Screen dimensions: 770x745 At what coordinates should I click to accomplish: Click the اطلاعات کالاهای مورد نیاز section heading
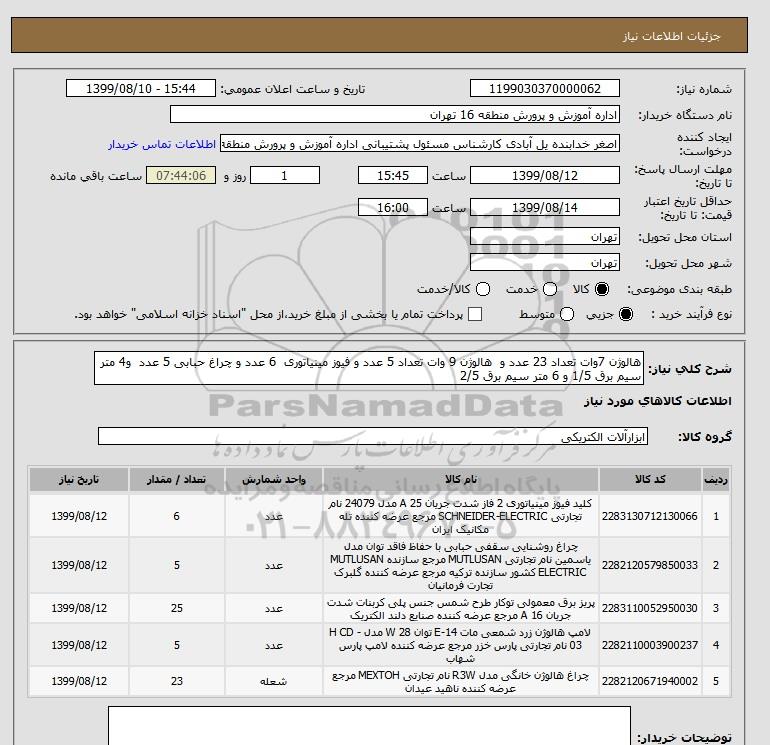pos(658,401)
